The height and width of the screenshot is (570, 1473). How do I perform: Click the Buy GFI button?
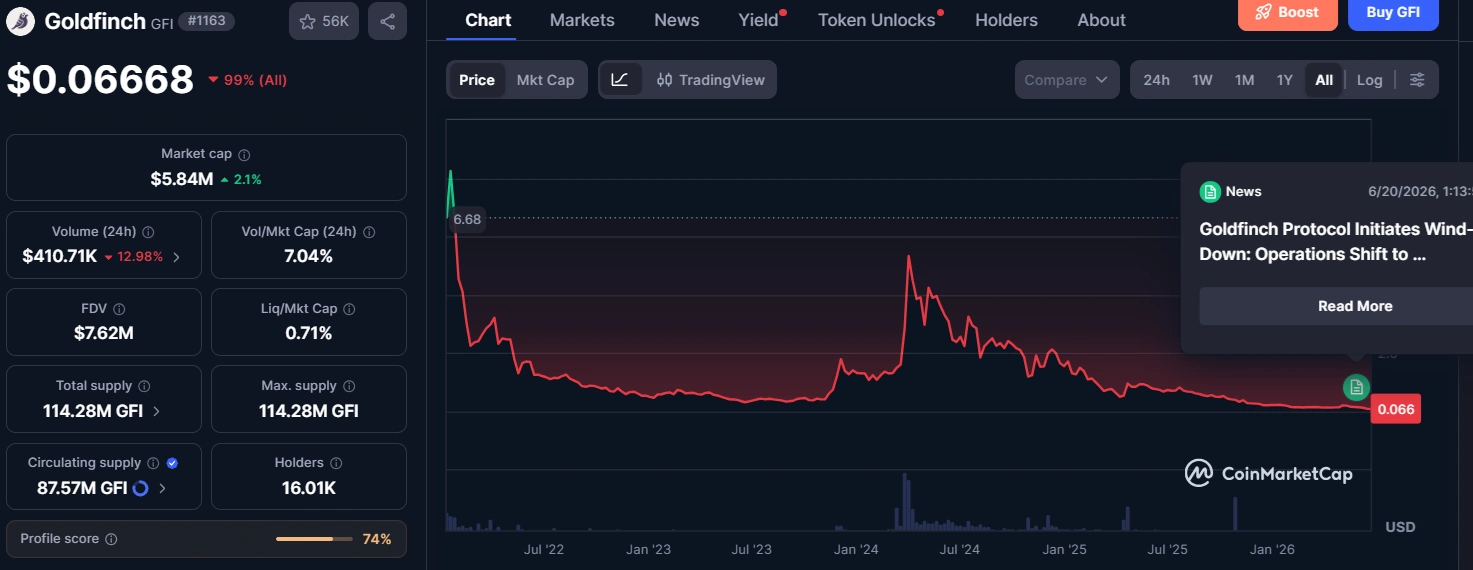point(1393,13)
